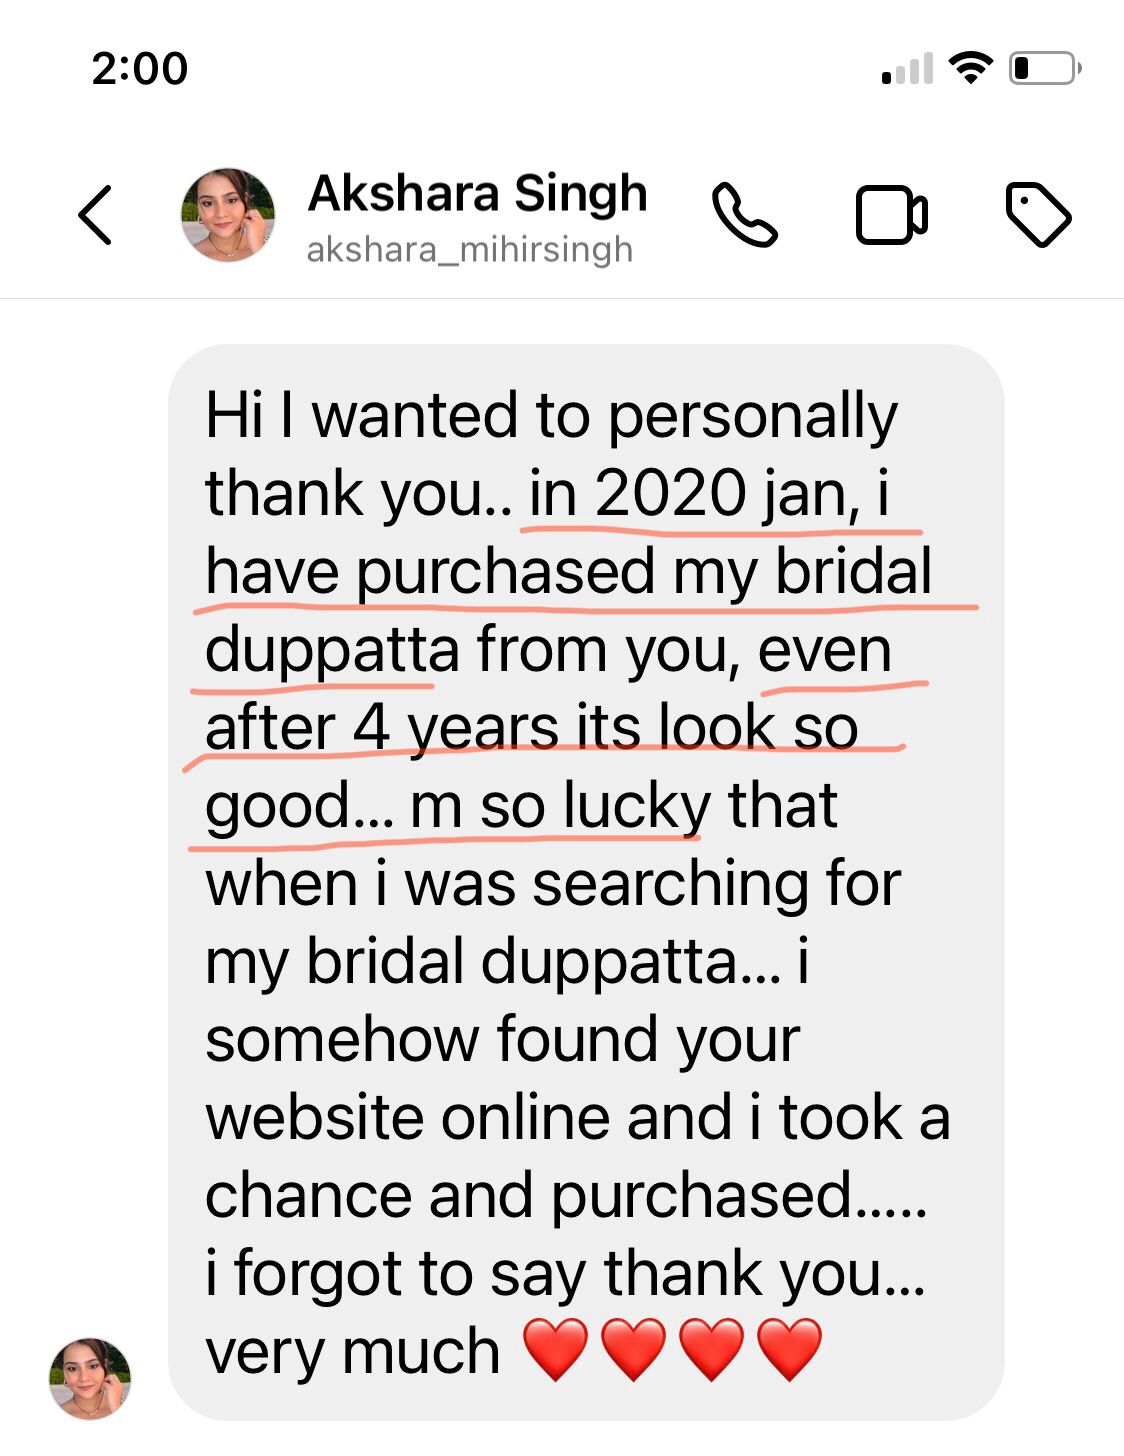Tap the back arrow to leave chat
Image resolution: width=1124 pixels, height=1456 pixels.
[x=96, y=215]
